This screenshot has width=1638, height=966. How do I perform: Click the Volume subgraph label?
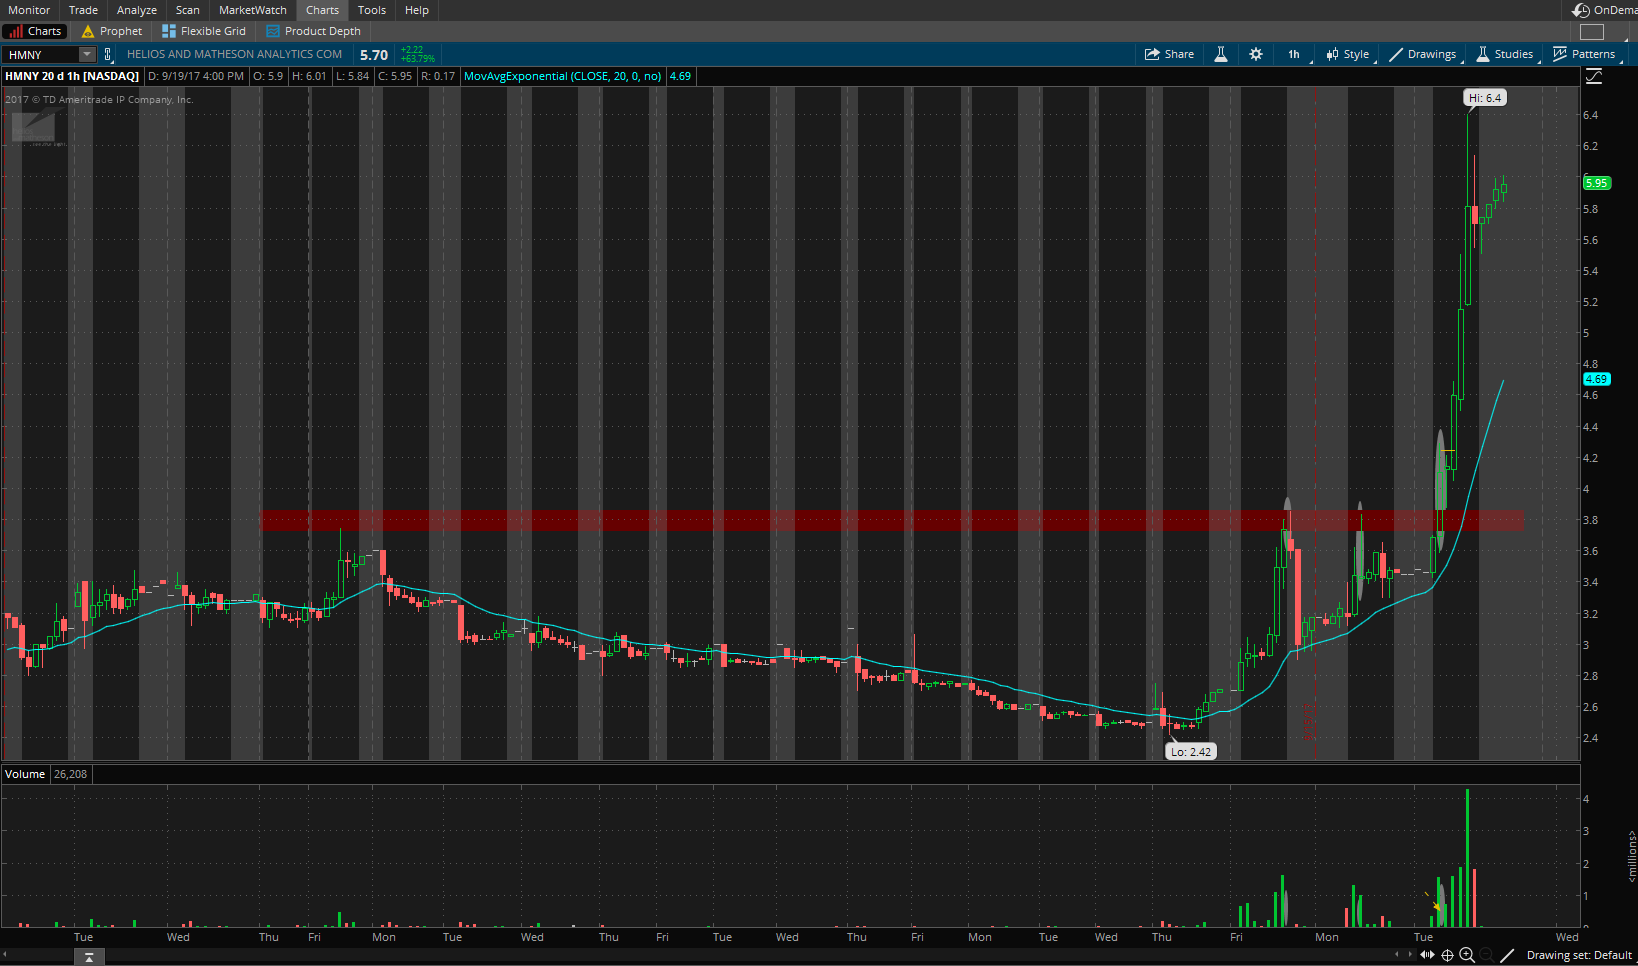tap(25, 774)
